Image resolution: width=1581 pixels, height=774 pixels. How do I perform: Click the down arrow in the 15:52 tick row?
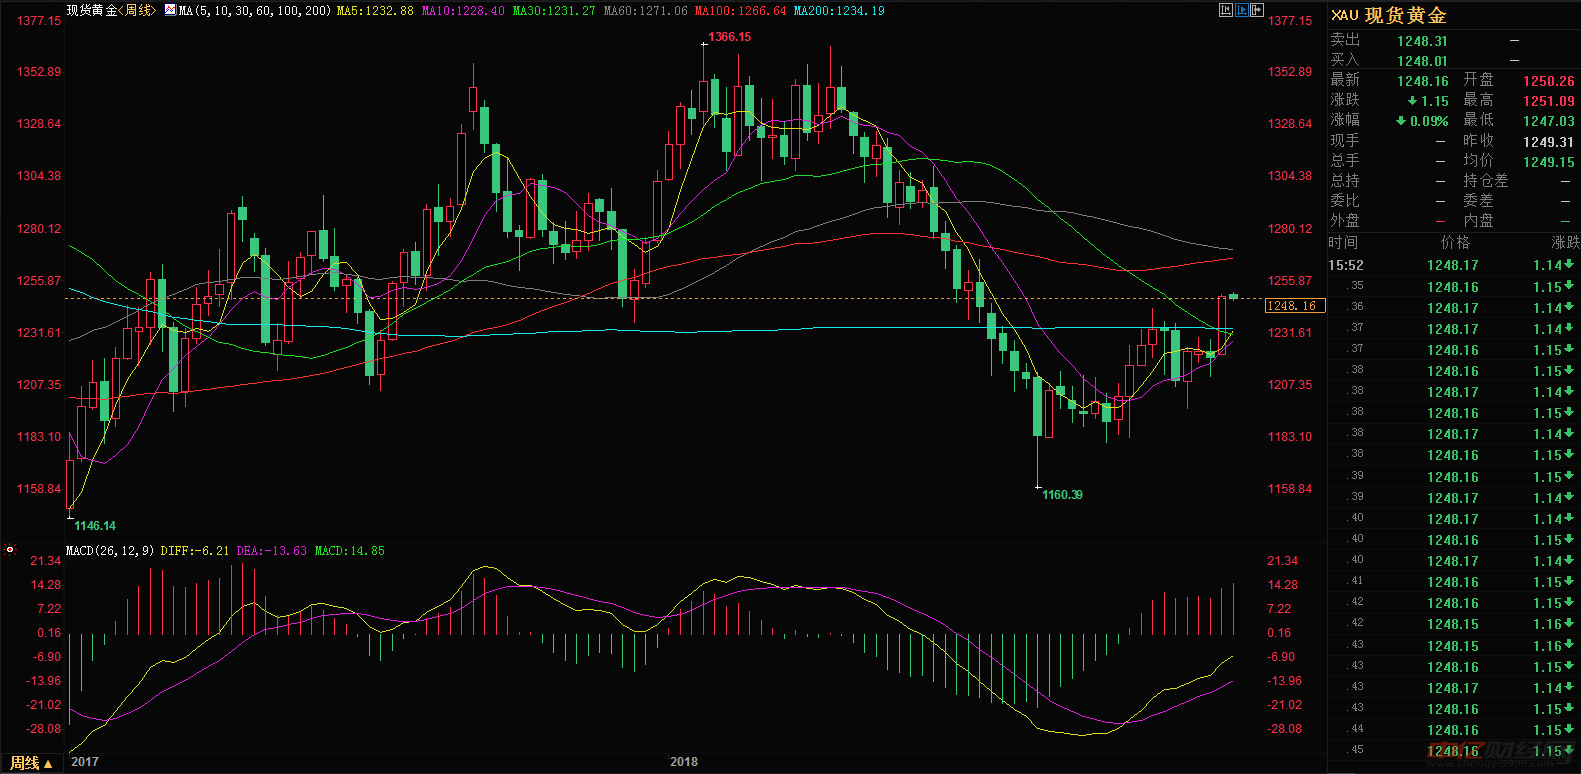coord(1570,265)
